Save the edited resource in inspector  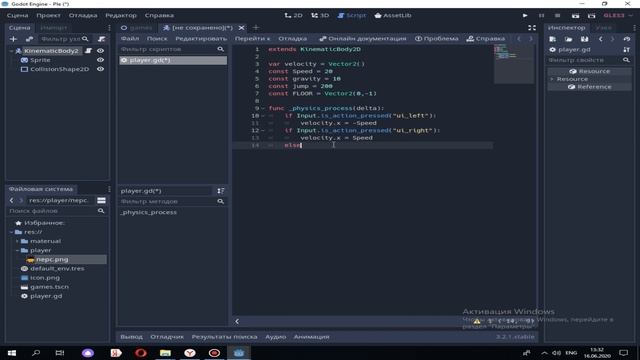[584, 39]
